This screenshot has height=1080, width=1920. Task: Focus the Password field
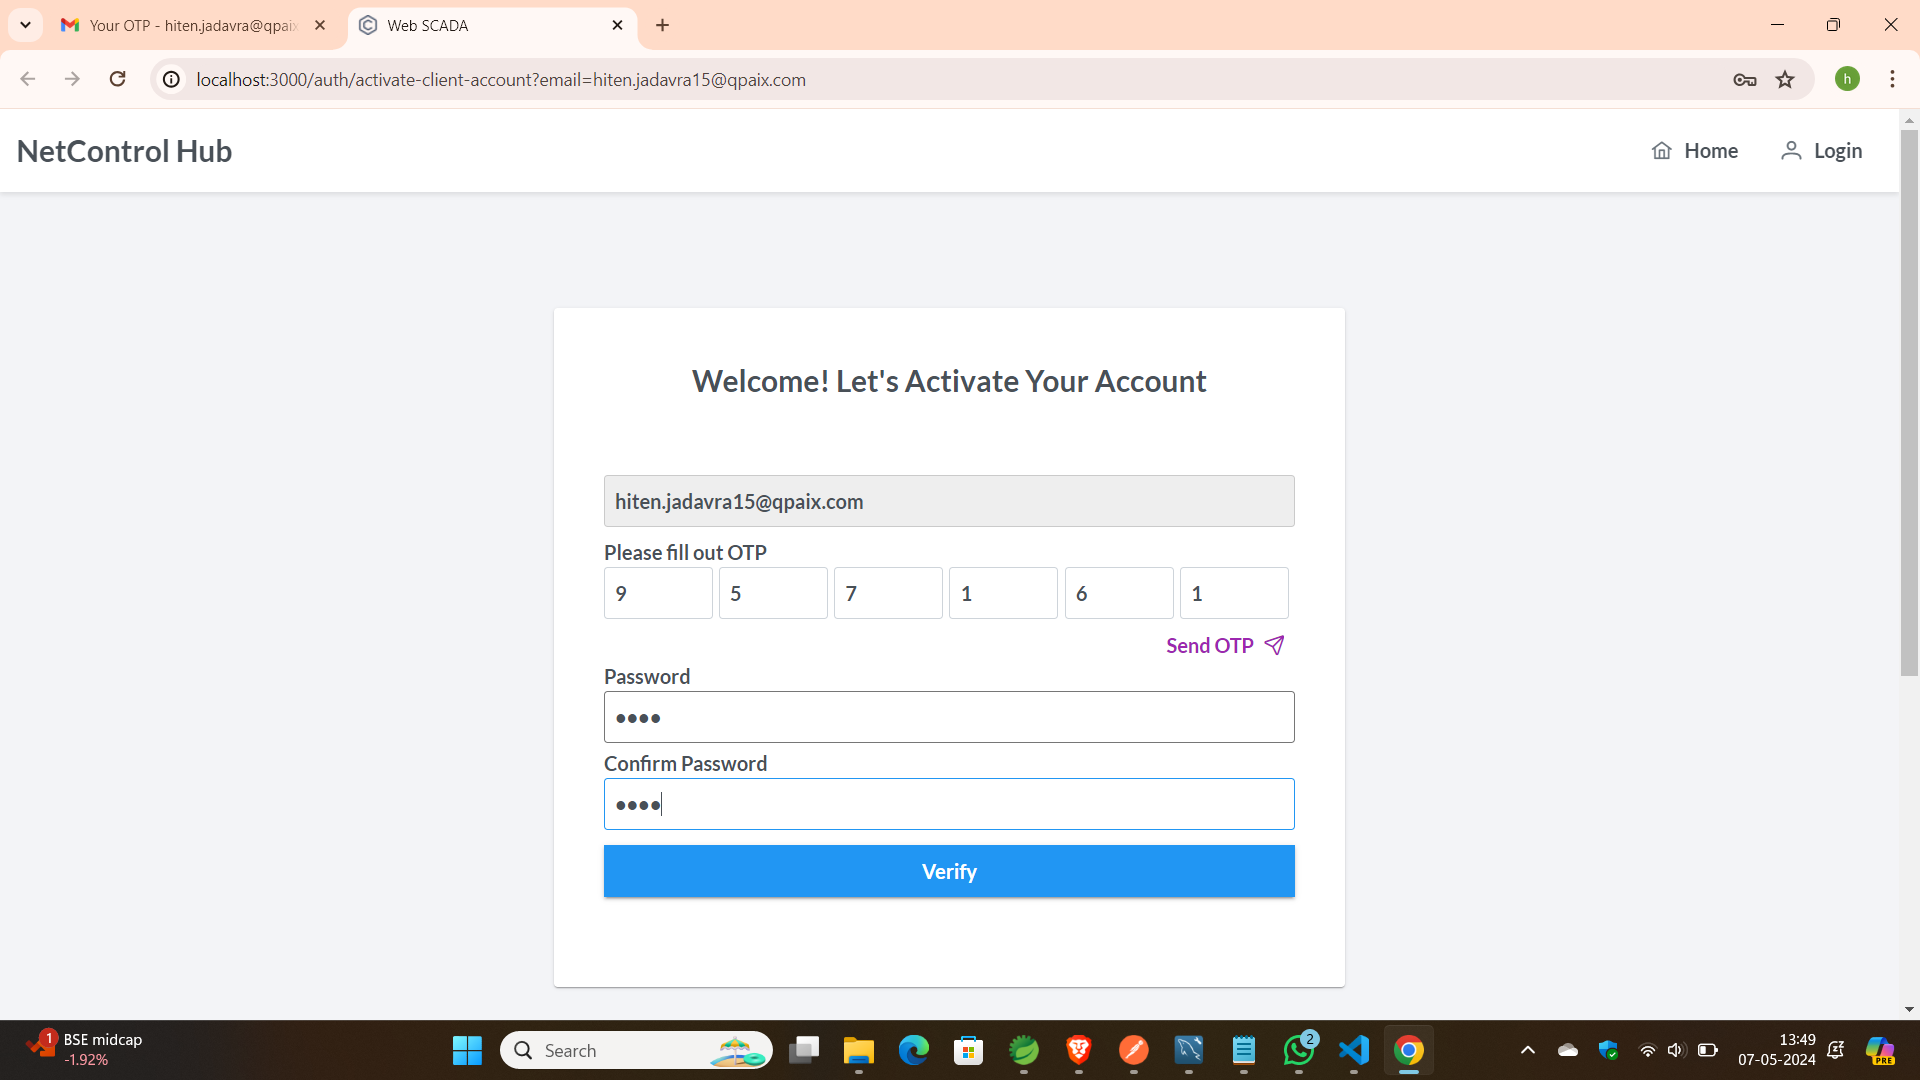(x=948, y=717)
